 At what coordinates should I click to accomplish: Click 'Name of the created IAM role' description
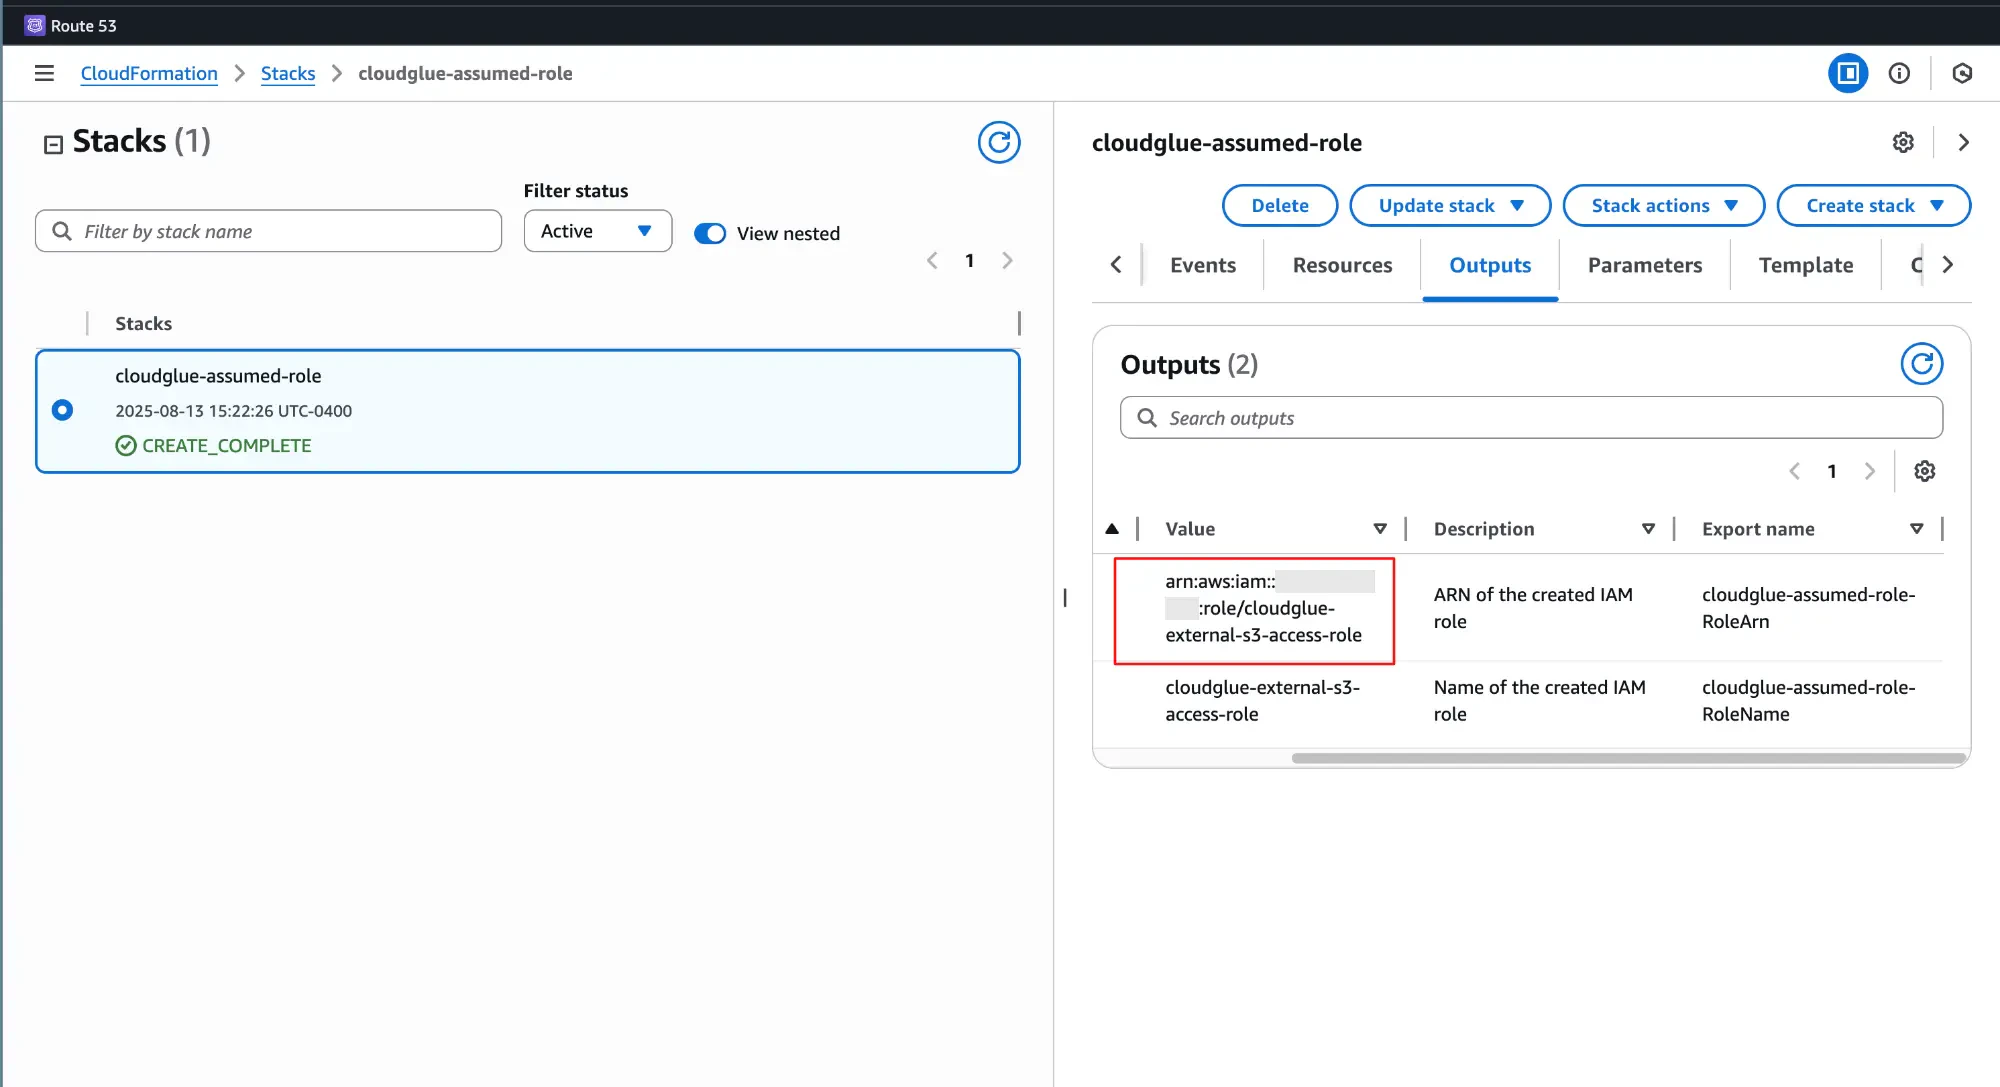(1539, 701)
